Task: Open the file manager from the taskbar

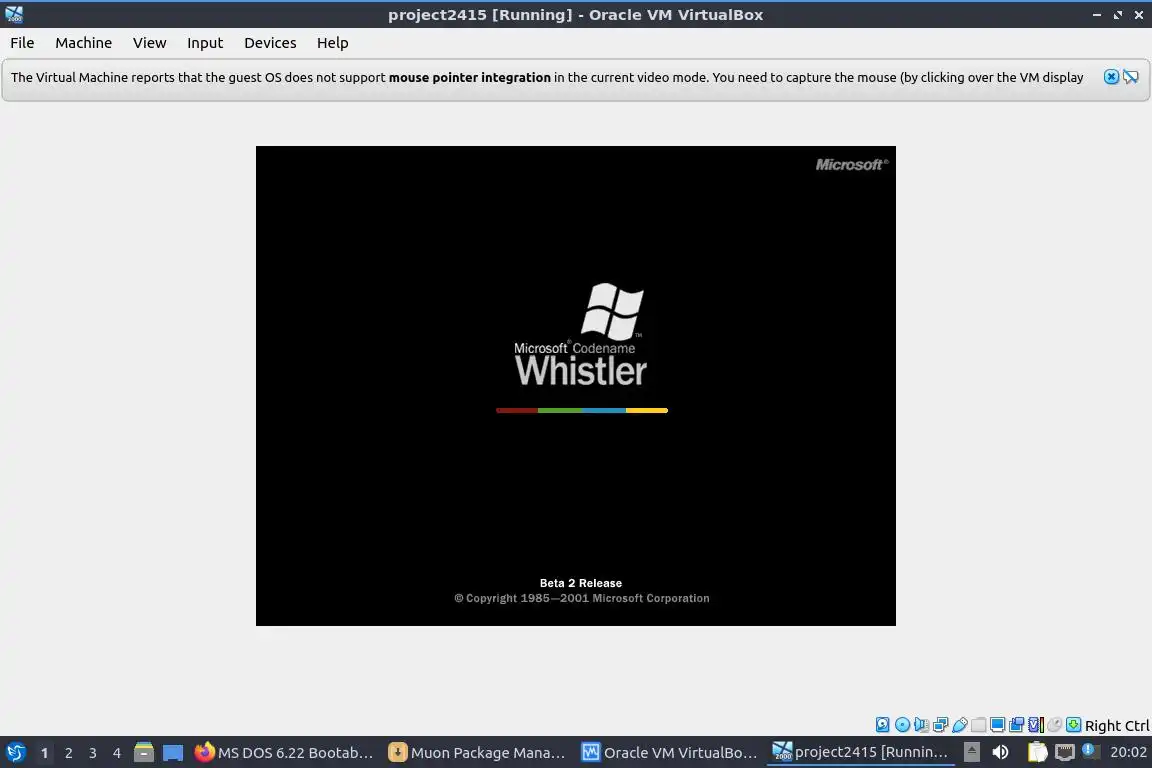Action: click(x=144, y=752)
